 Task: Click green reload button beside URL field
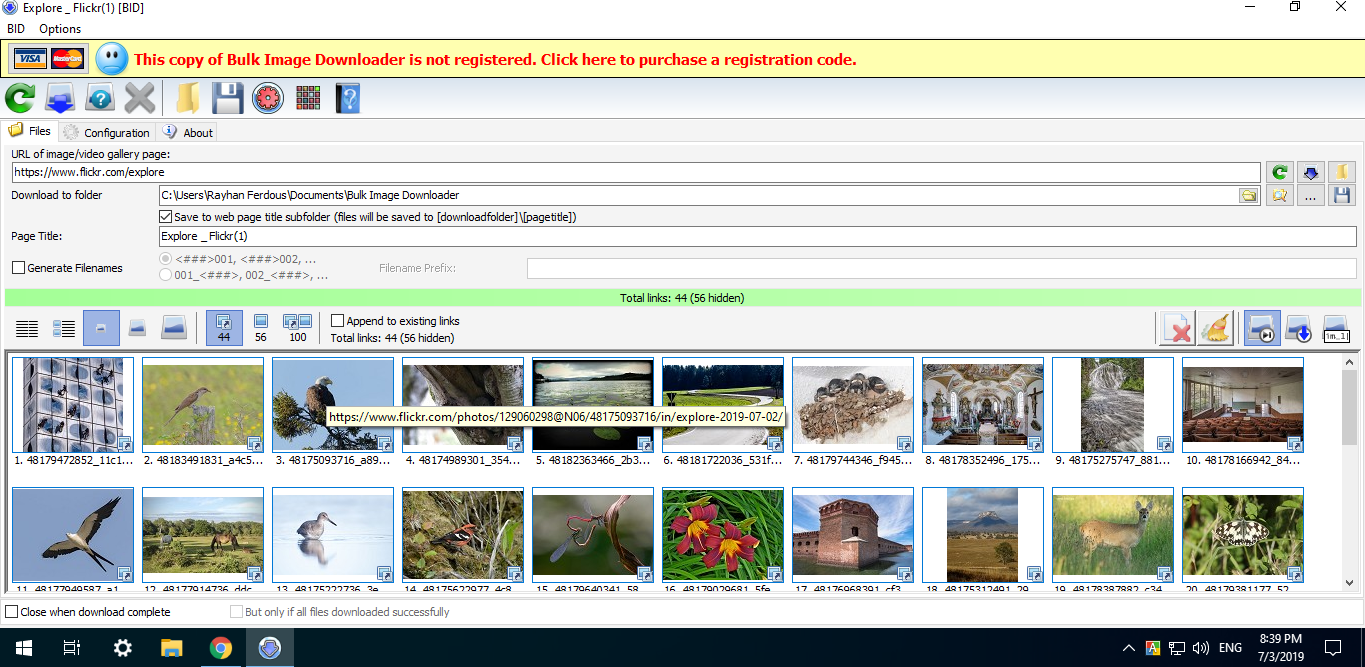[1279, 172]
